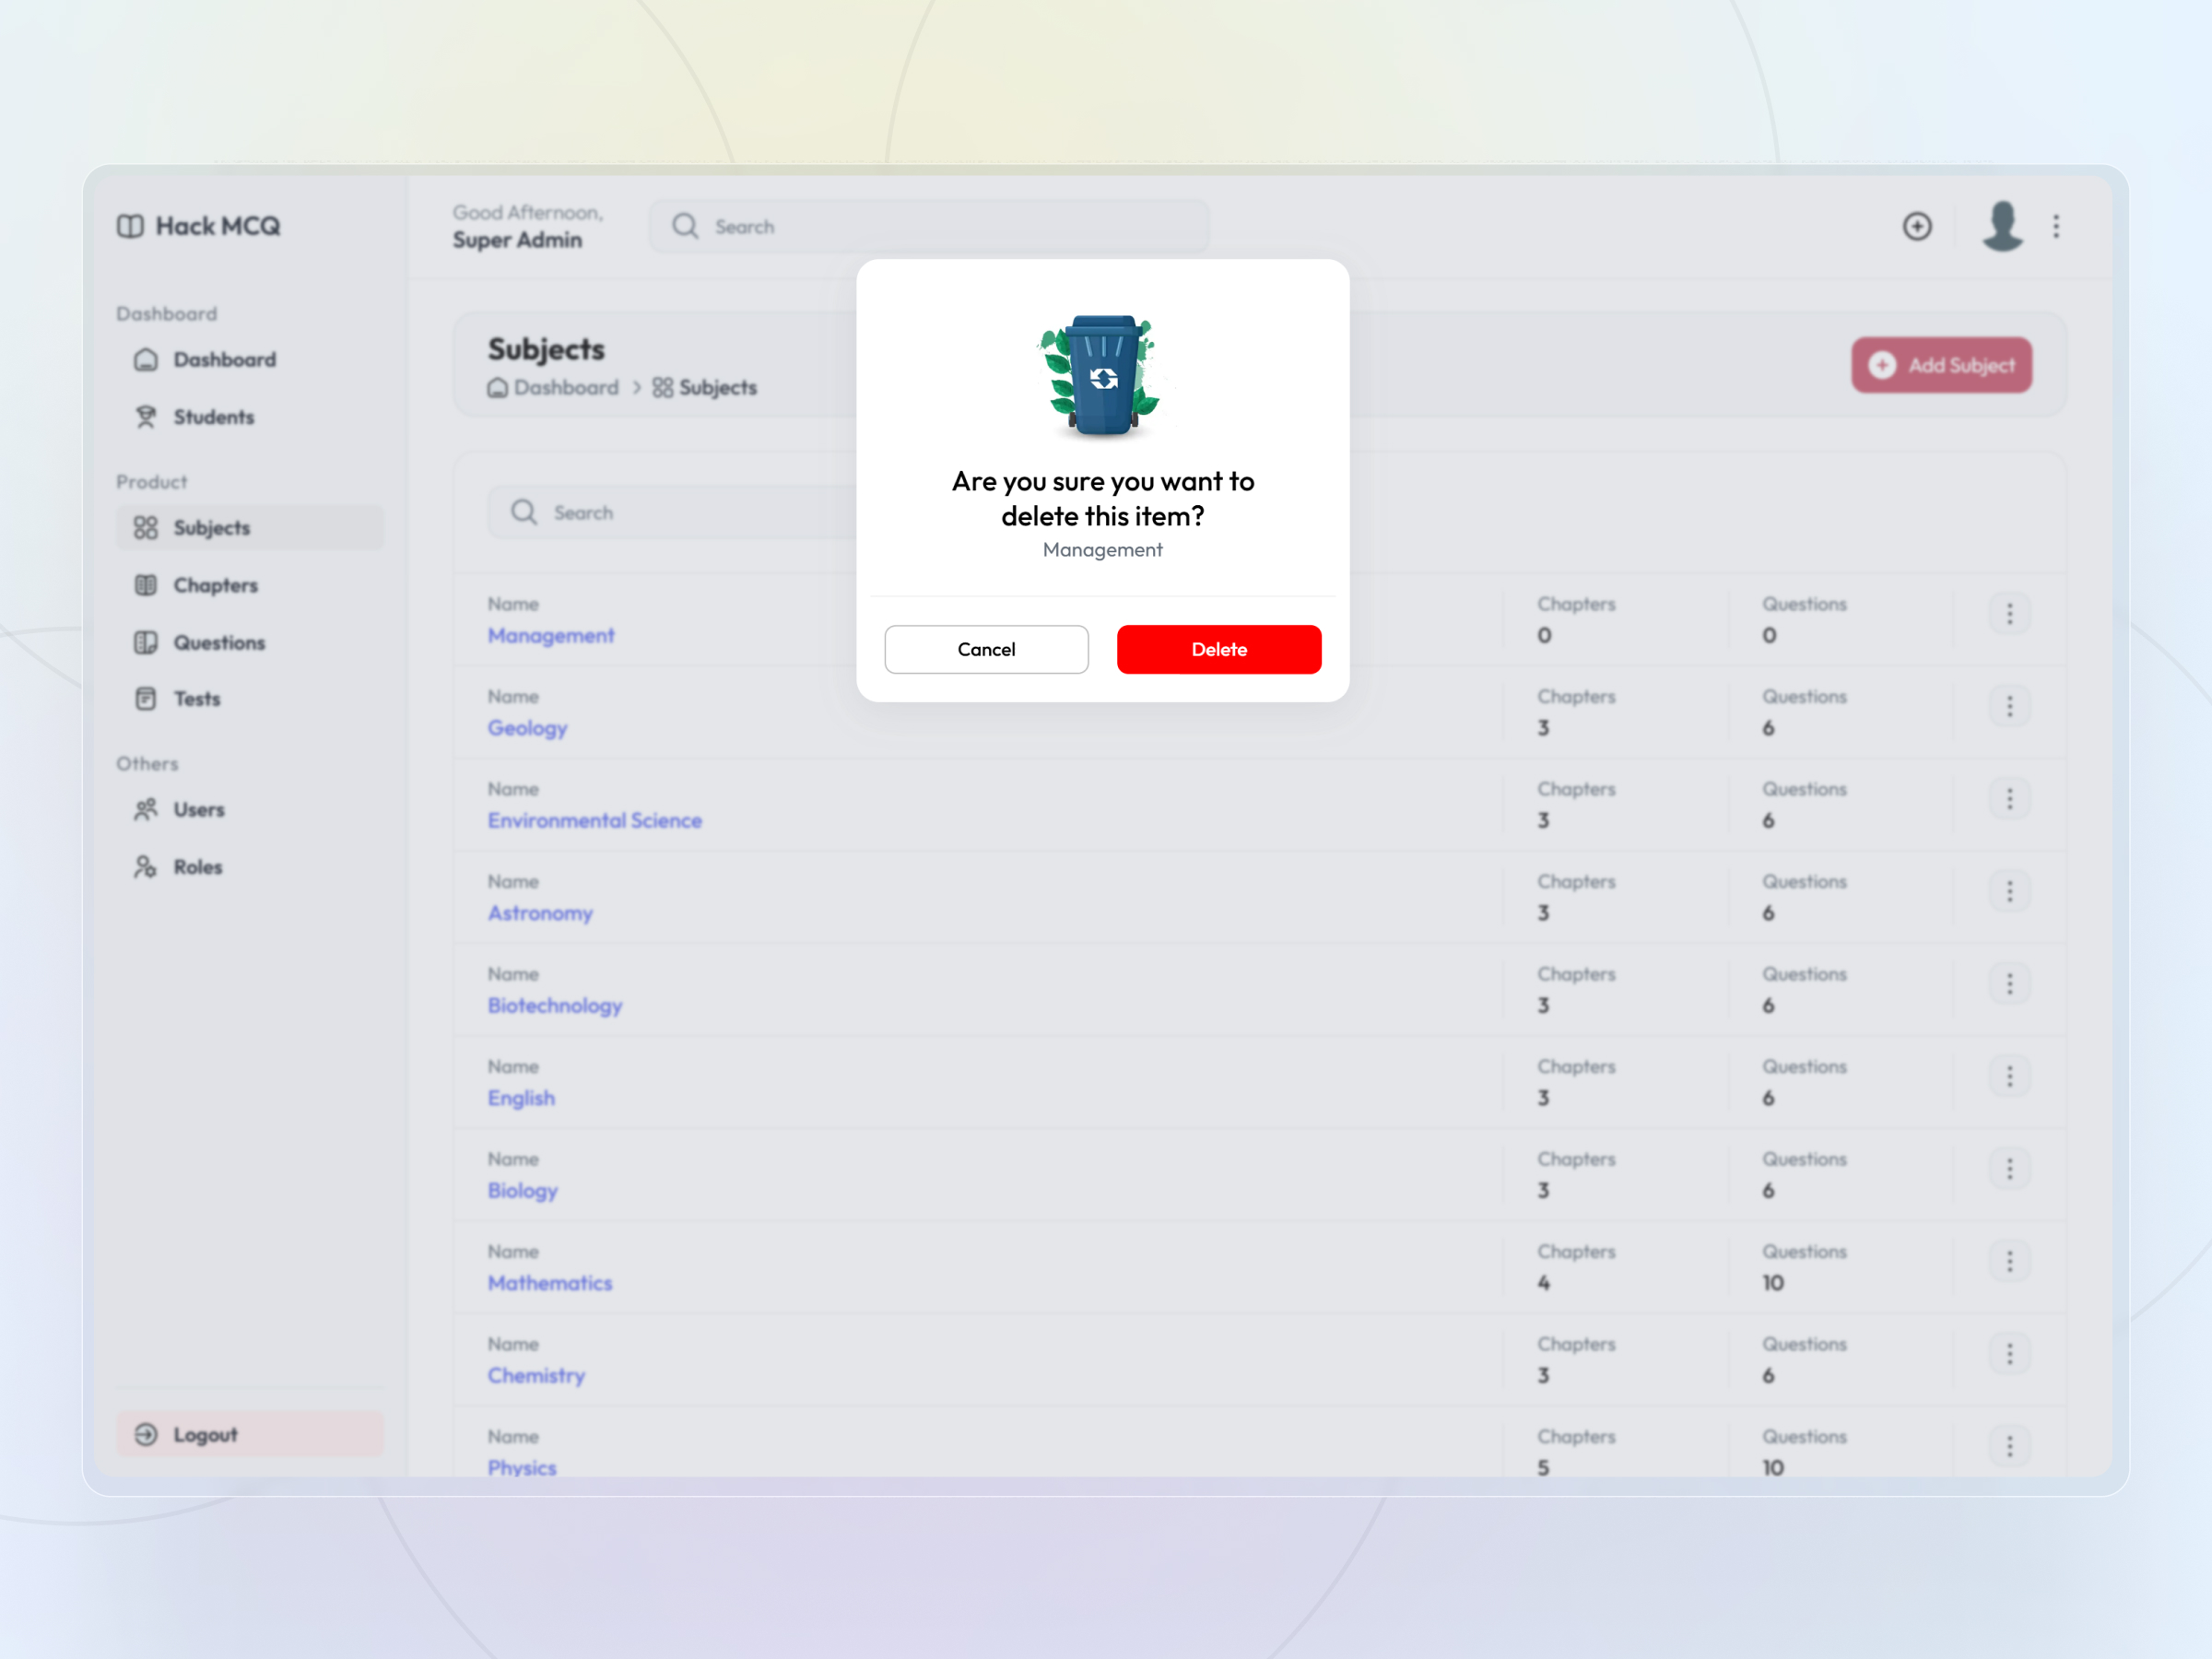Open the Users section under Others
The width and height of the screenshot is (2212, 1659).
199,809
